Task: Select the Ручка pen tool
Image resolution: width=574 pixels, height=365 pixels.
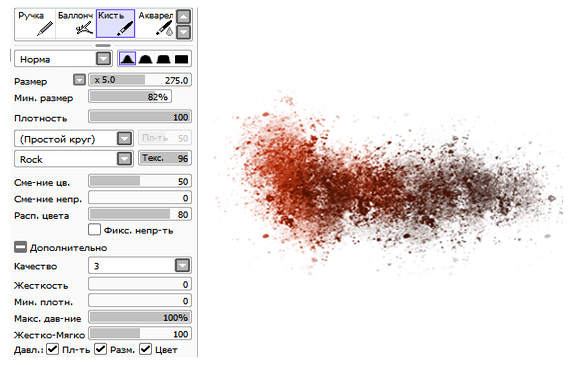Action: [x=36, y=24]
